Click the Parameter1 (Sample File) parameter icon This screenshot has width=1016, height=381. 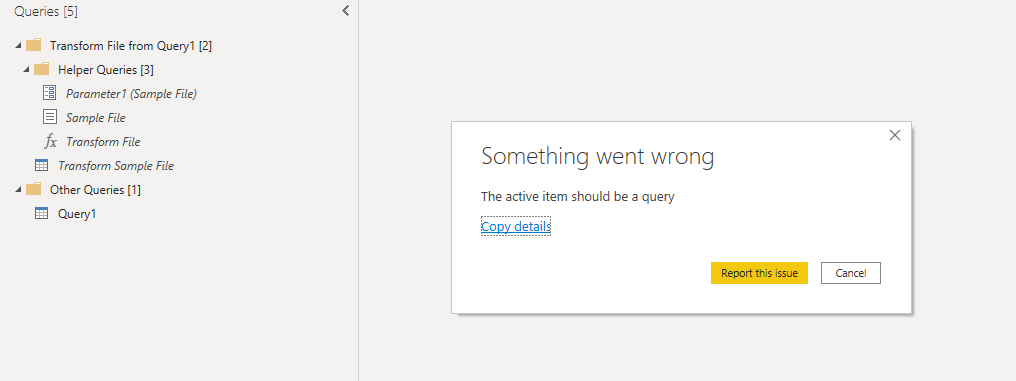pos(49,93)
